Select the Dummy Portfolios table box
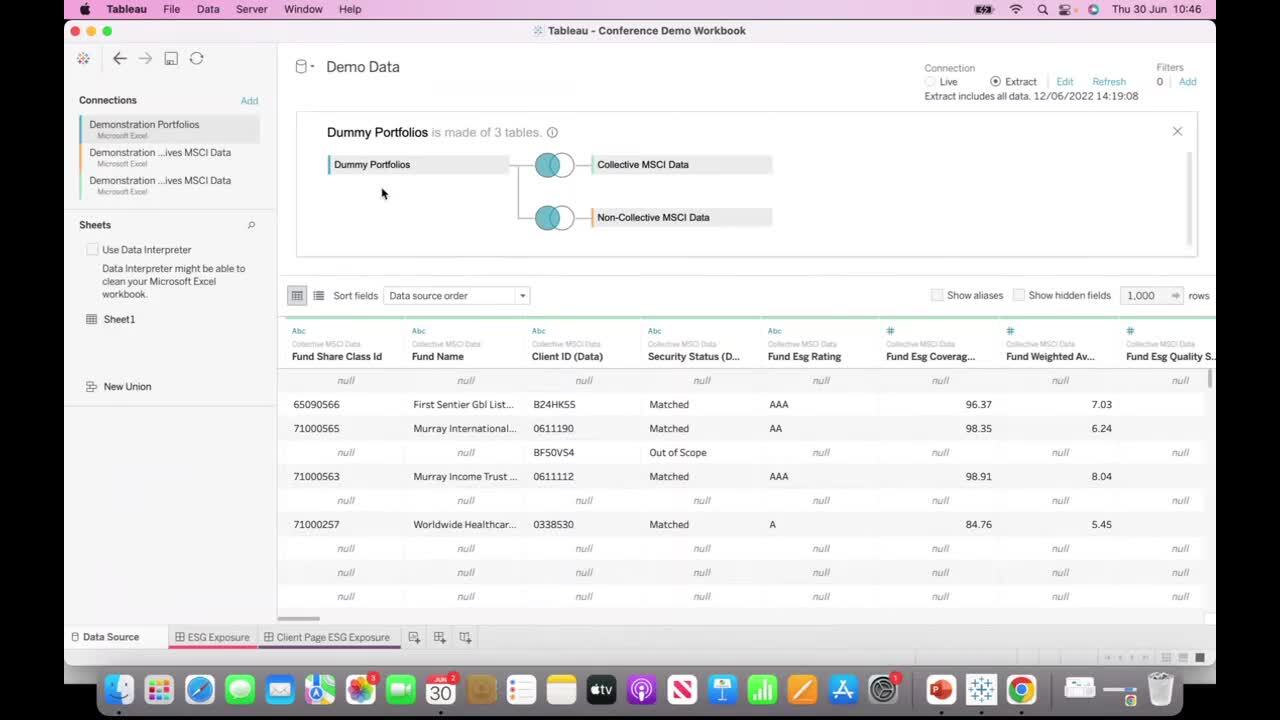 tap(418, 165)
